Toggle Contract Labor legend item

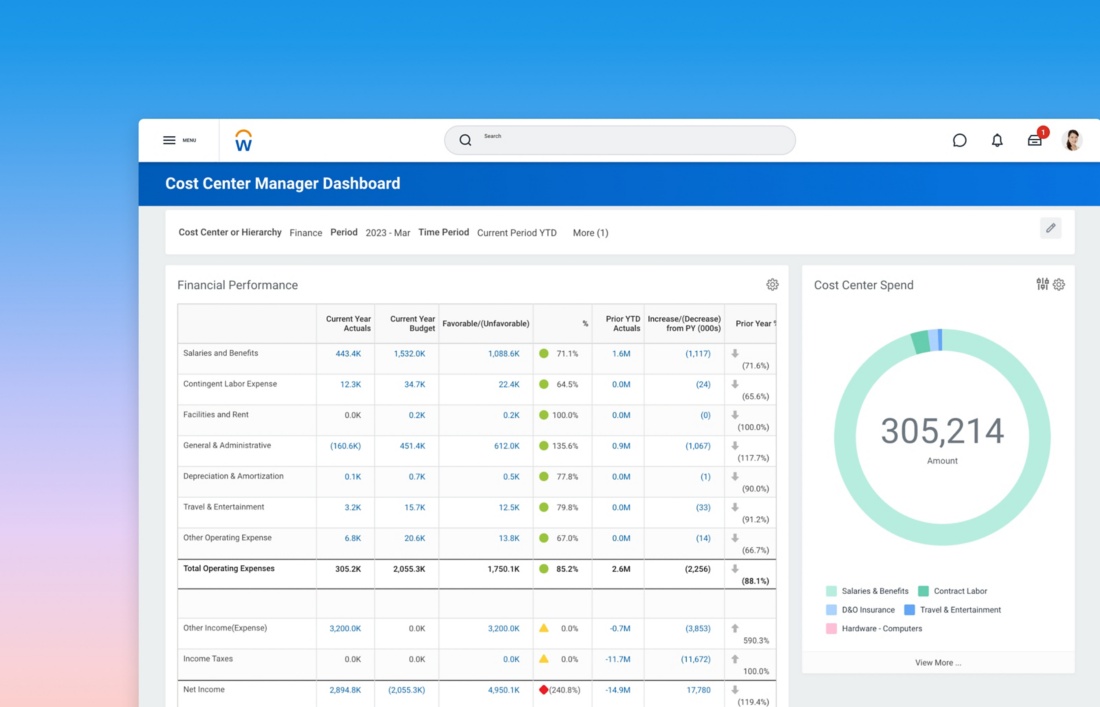pos(960,591)
